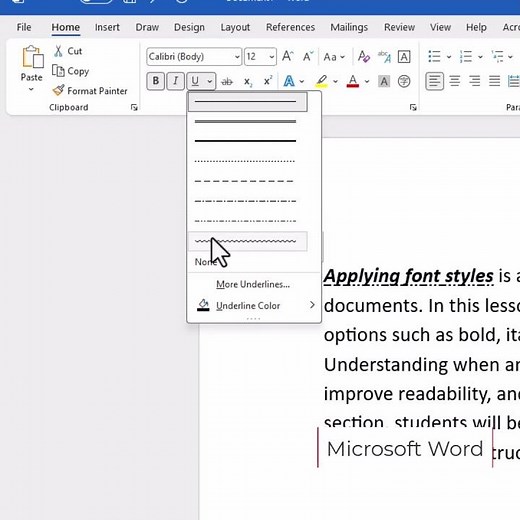Select Align Right paragraph alignment

[474, 81]
